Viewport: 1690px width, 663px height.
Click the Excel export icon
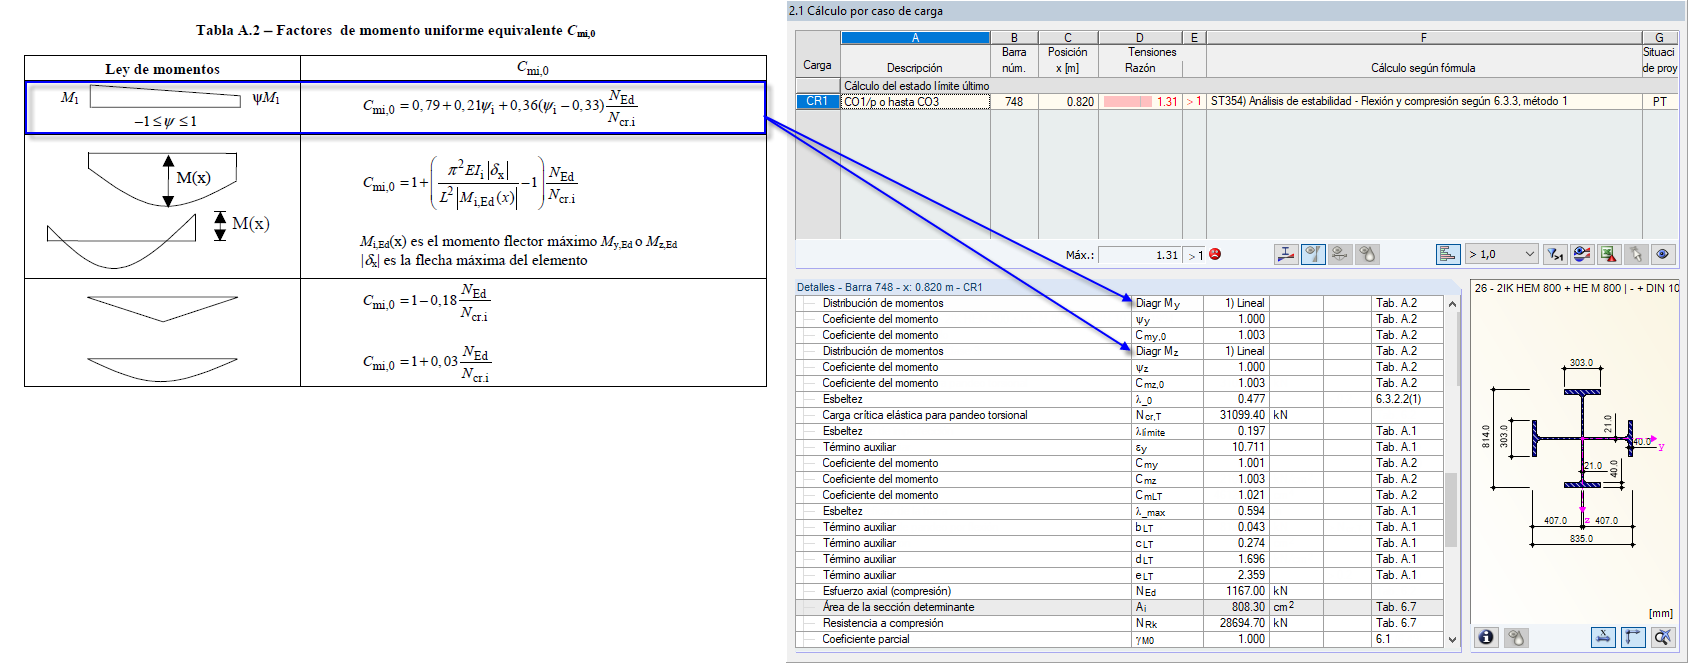[1609, 254]
